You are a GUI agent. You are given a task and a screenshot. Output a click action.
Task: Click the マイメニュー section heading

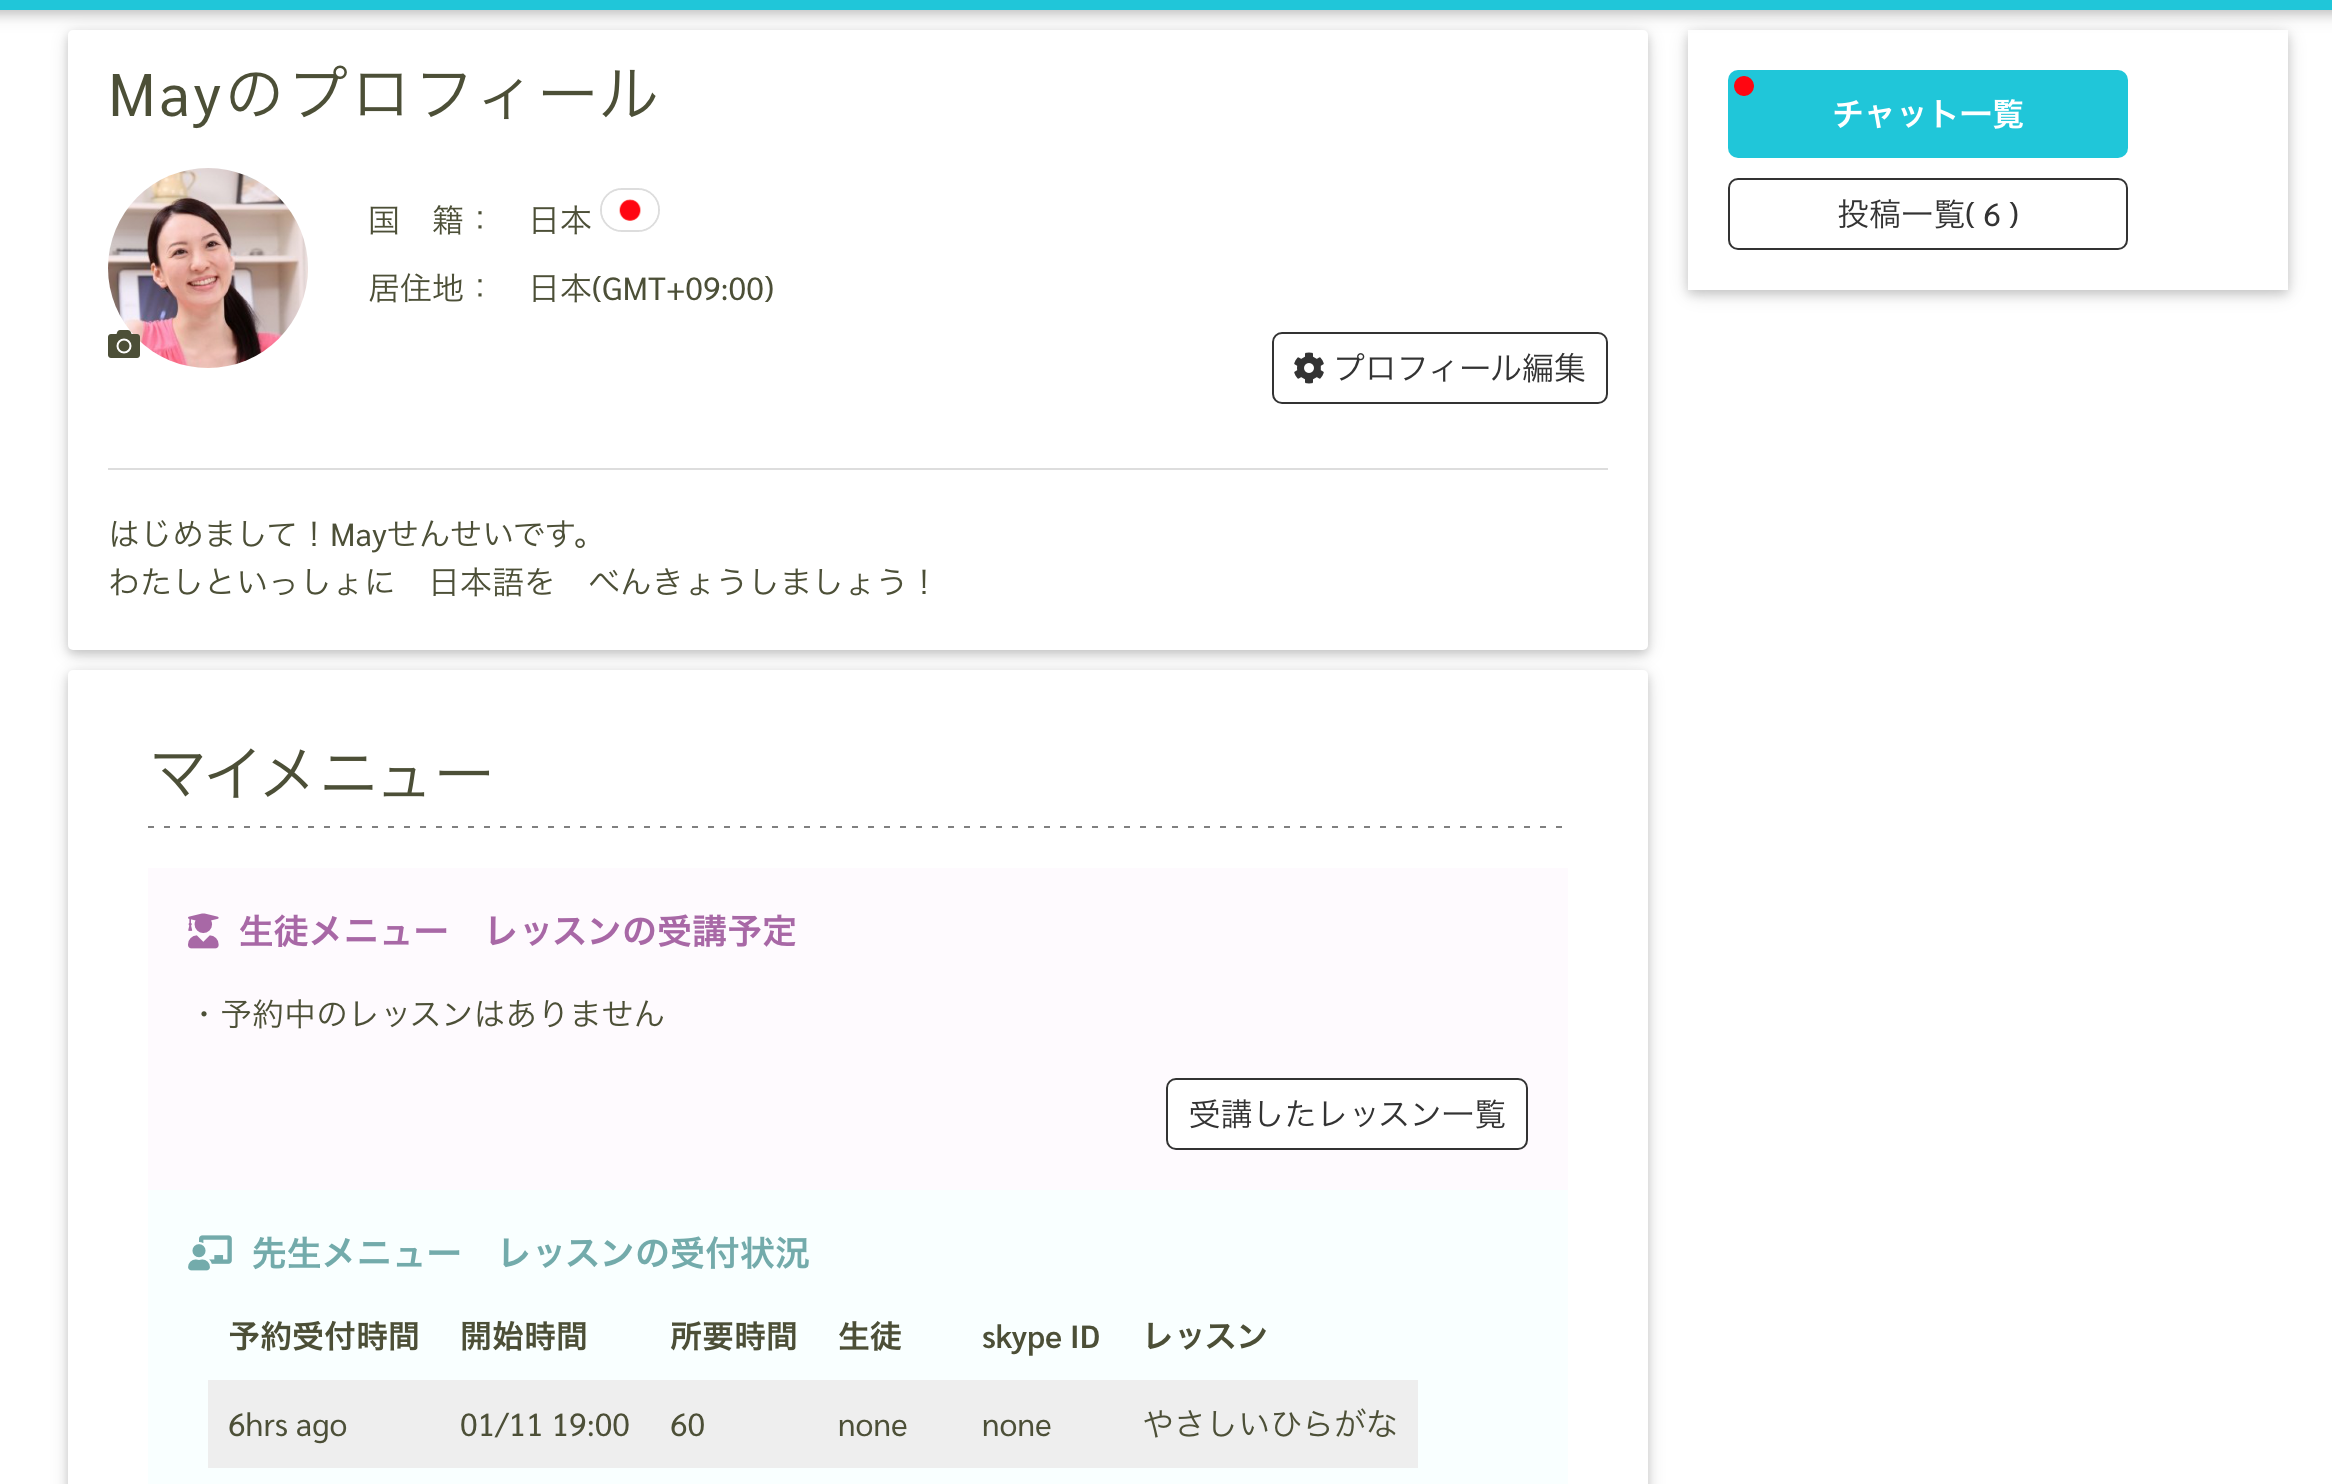[x=321, y=774]
